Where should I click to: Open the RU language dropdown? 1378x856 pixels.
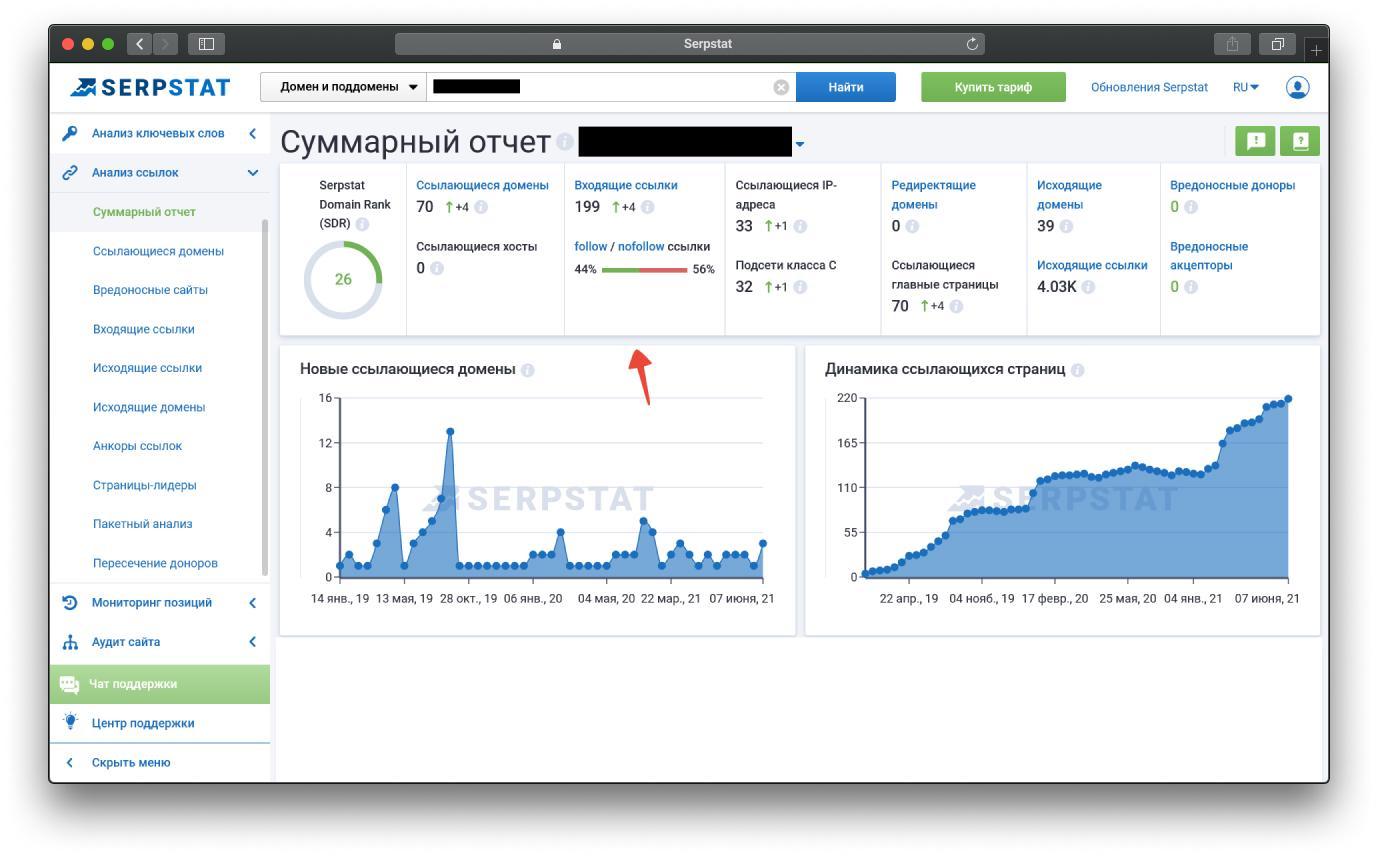tap(1246, 87)
